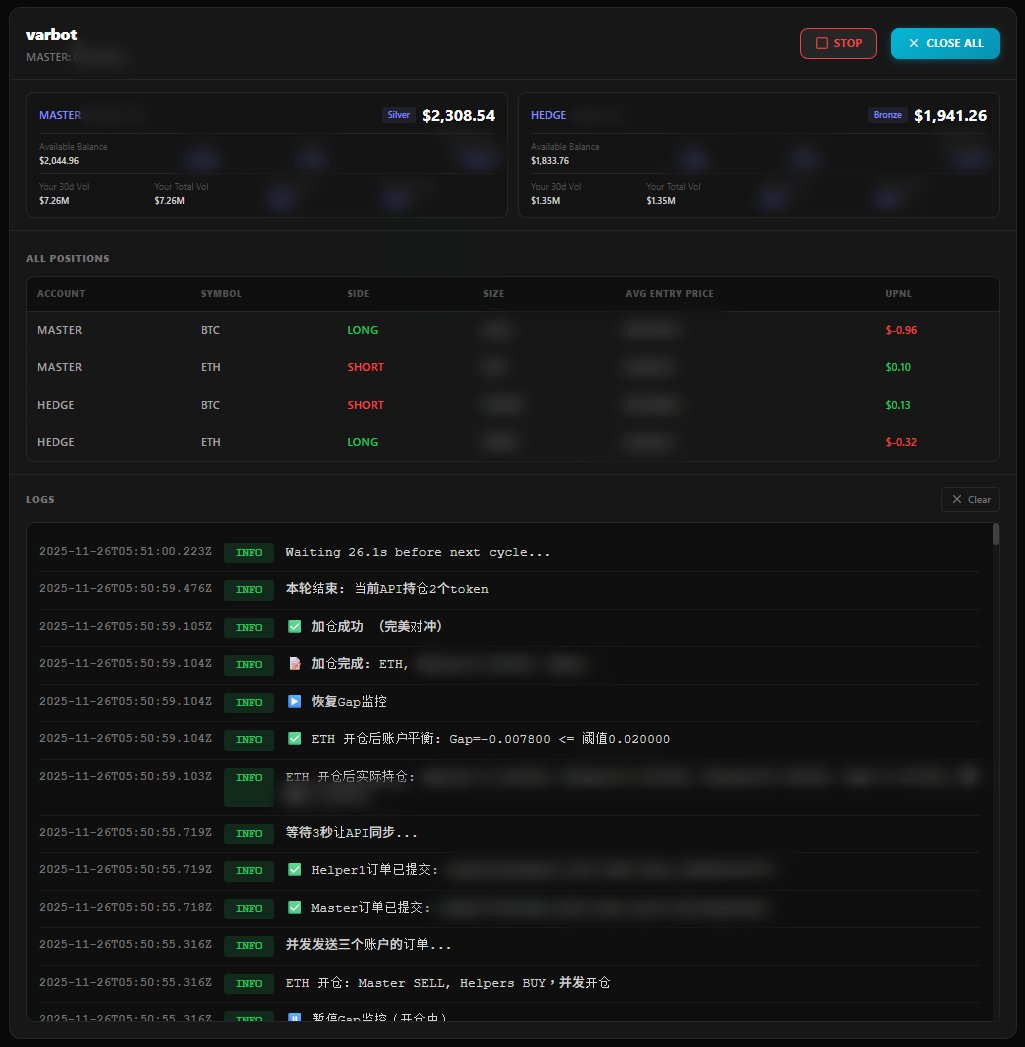
Task: Click the SIDE column header
Action: click(358, 294)
